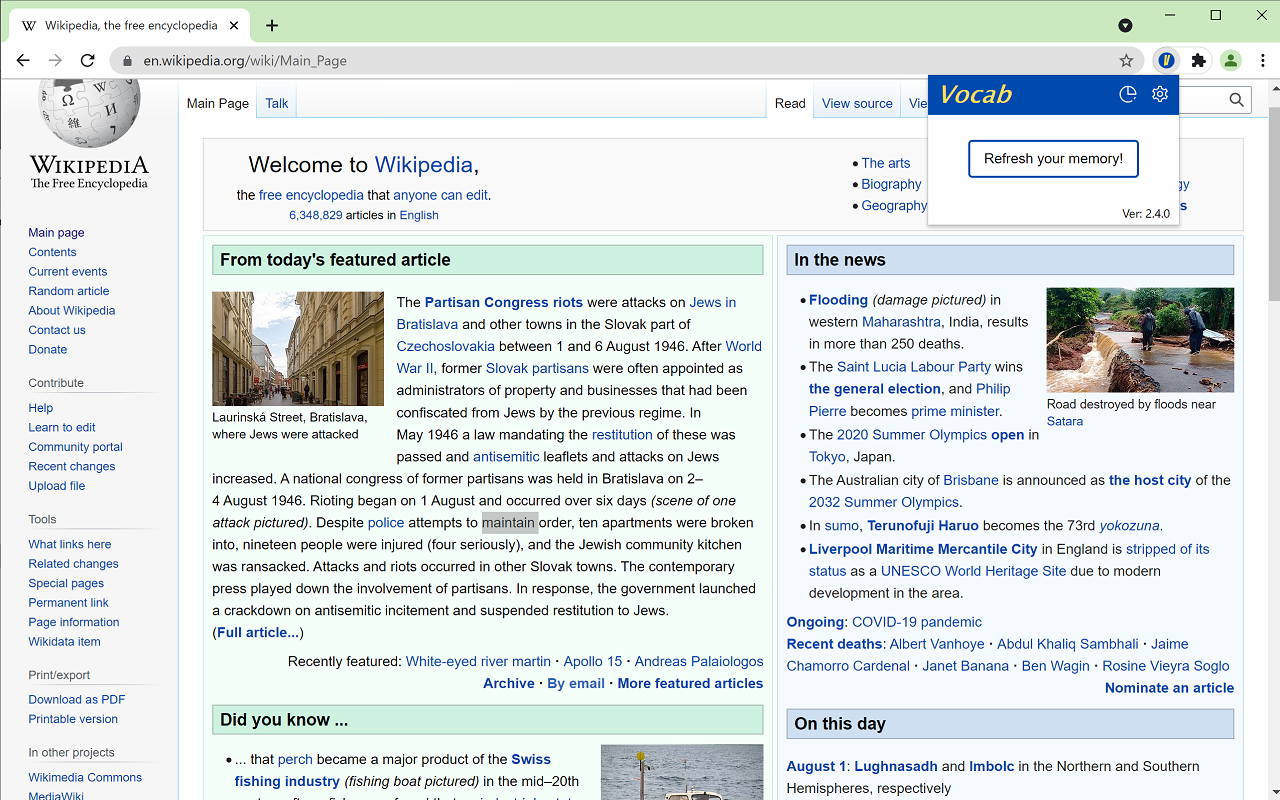Open The arts portal link

click(x=886, y=163)
